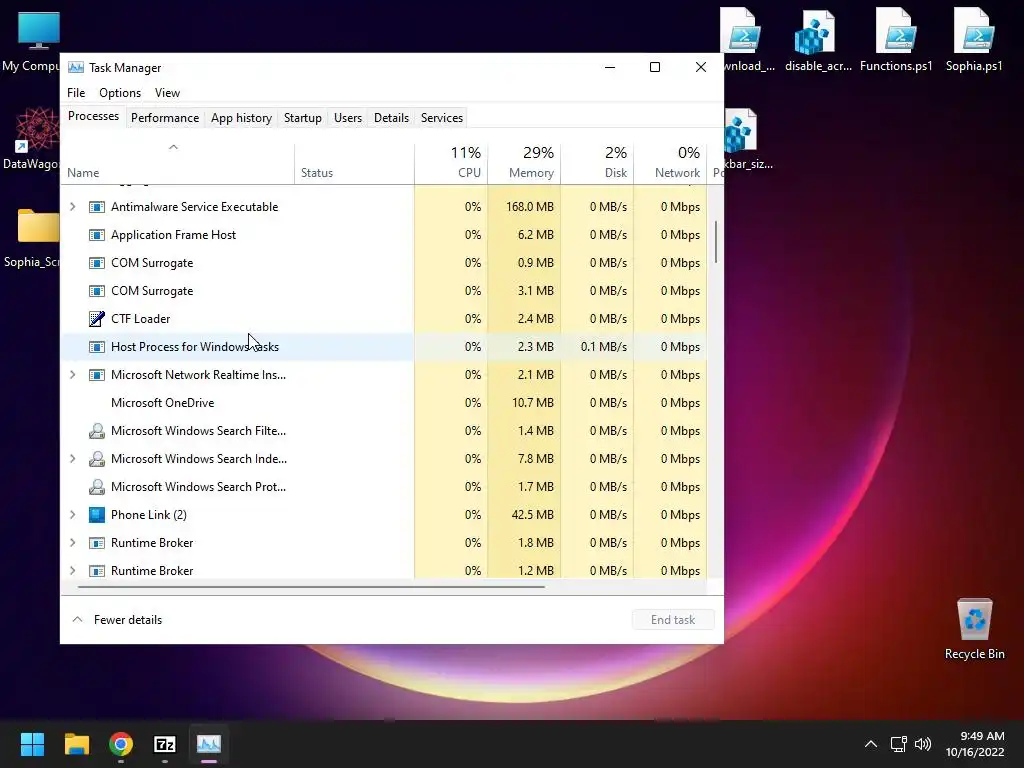Open the View menu
Image resolution: width=1024 pixels, height=768 pixels.
pyautogui.click(x=167, y=93)
